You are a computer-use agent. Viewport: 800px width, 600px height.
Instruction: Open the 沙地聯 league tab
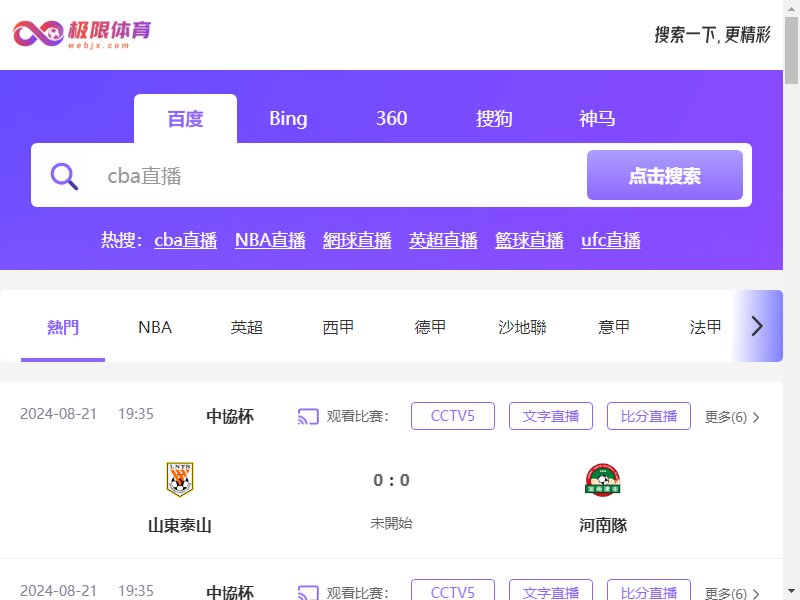[522, 327]
